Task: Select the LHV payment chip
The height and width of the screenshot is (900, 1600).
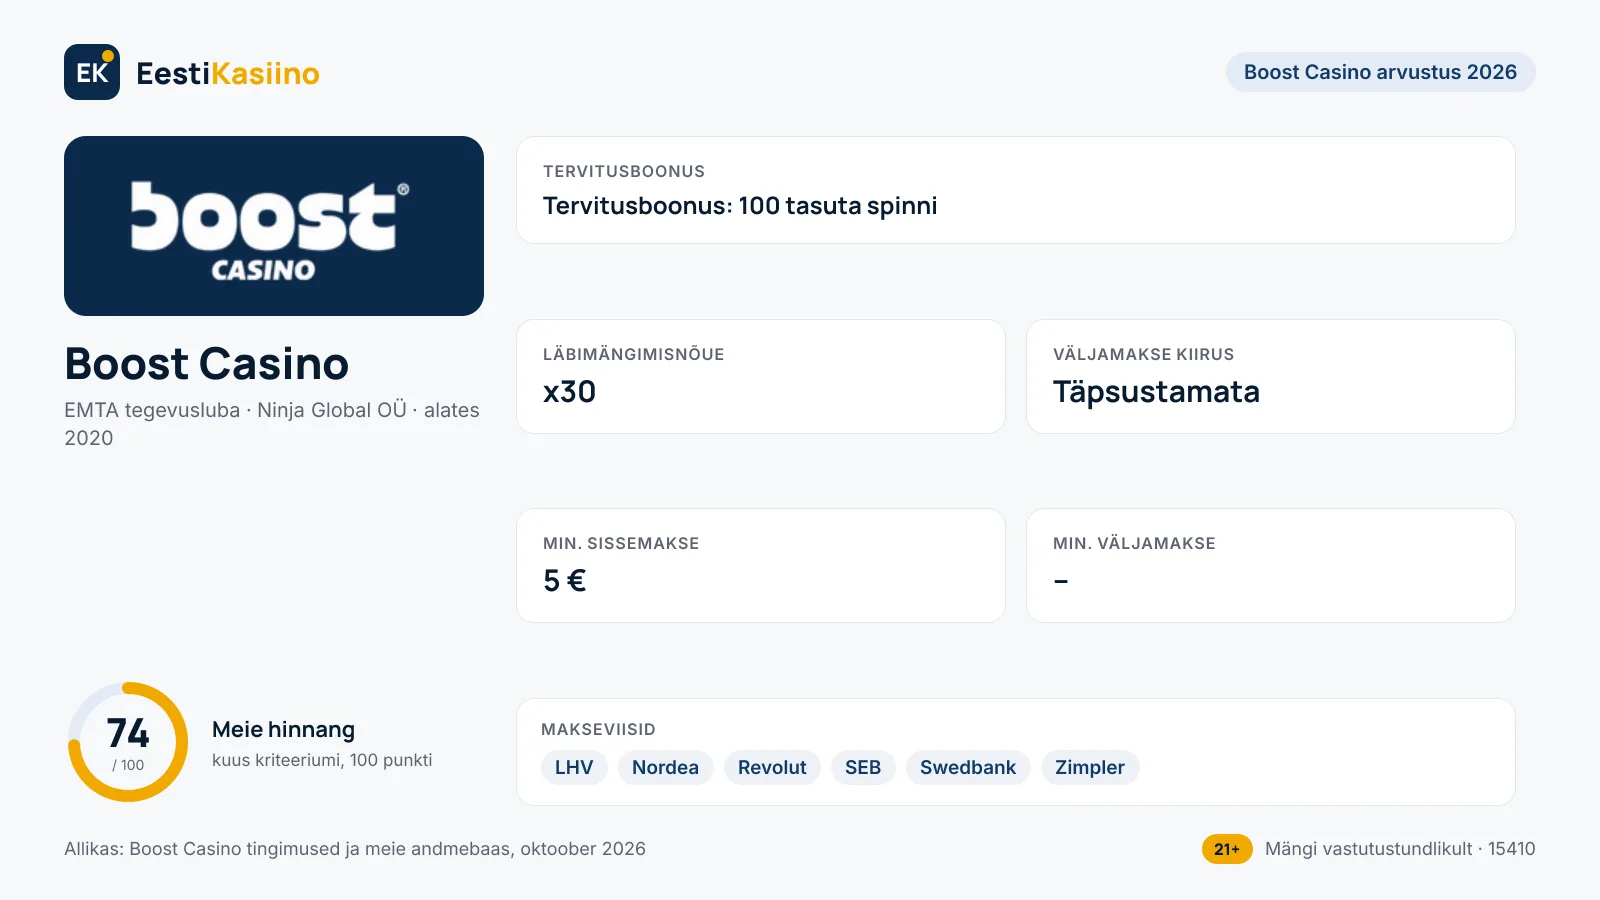Action: [574, 767]
